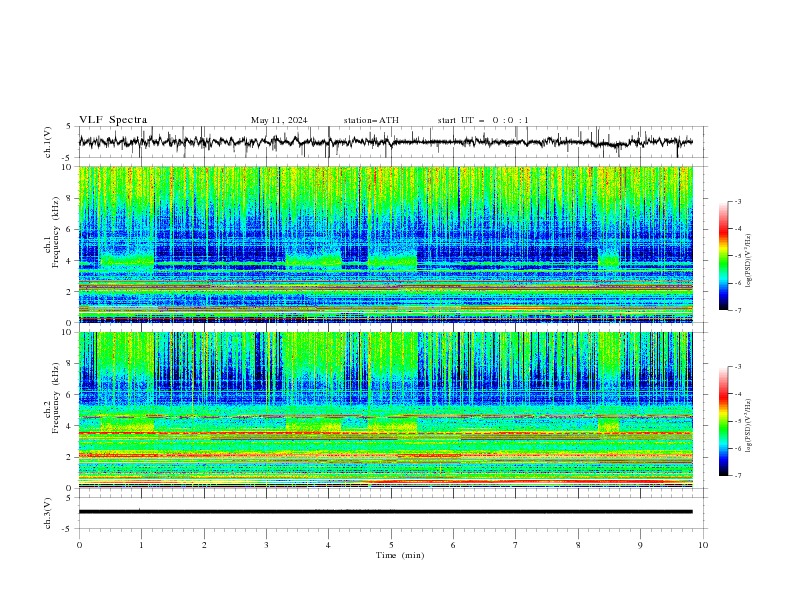Click the time axis tick label '0'

click(x=79, y=545)
